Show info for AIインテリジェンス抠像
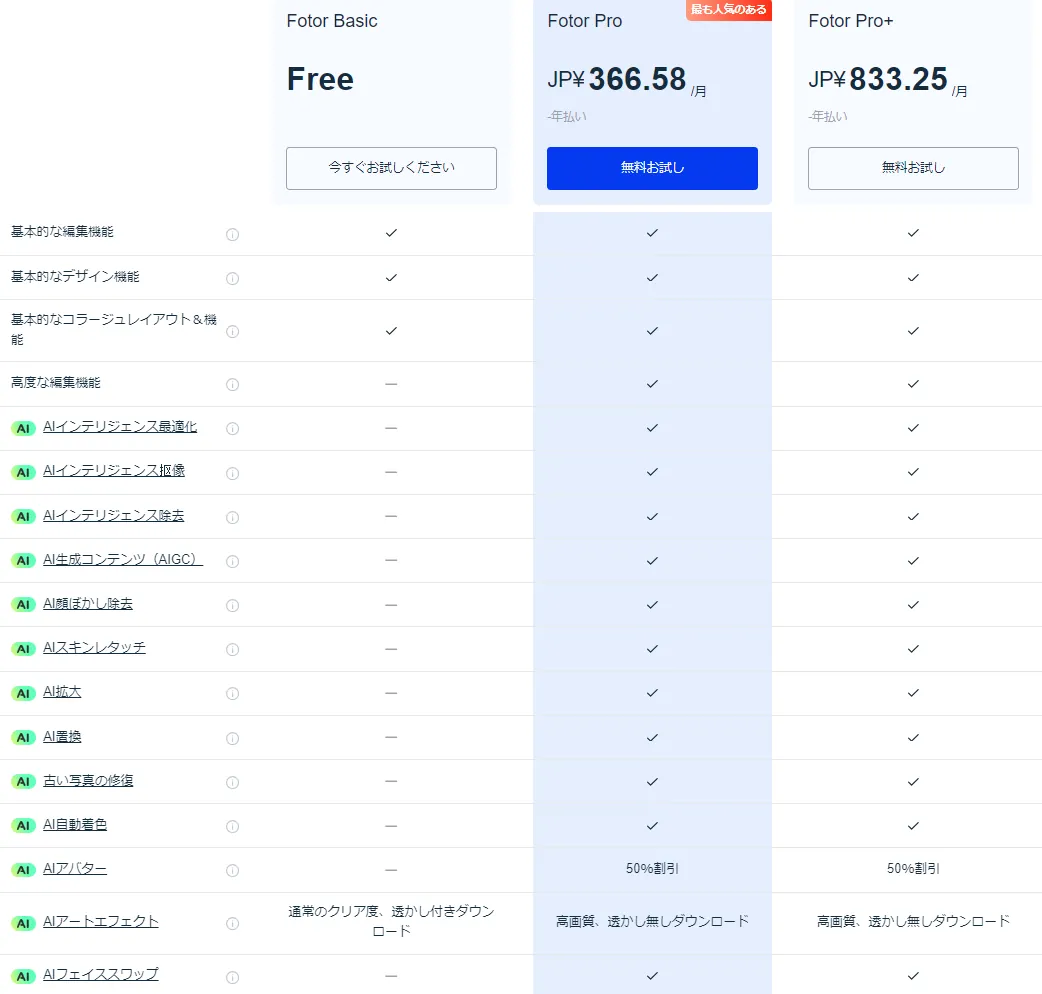1042x994 pixels. 233,473
